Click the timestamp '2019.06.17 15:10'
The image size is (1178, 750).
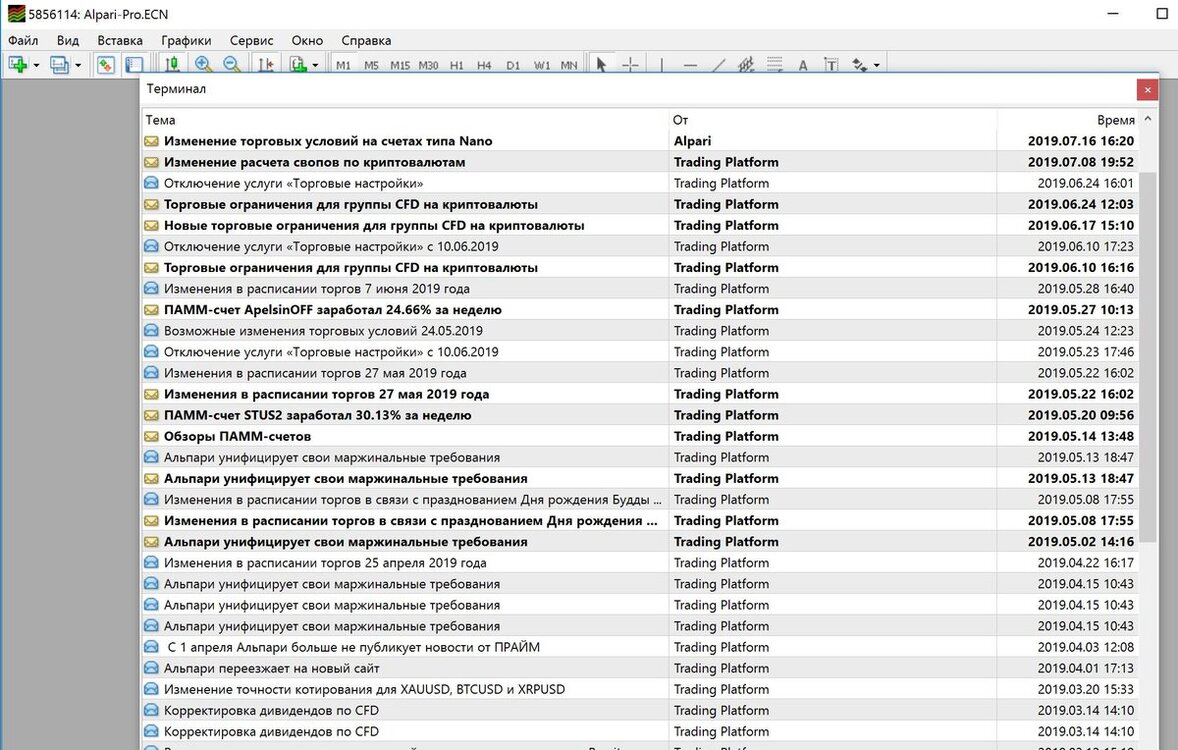click(1081, 225)
